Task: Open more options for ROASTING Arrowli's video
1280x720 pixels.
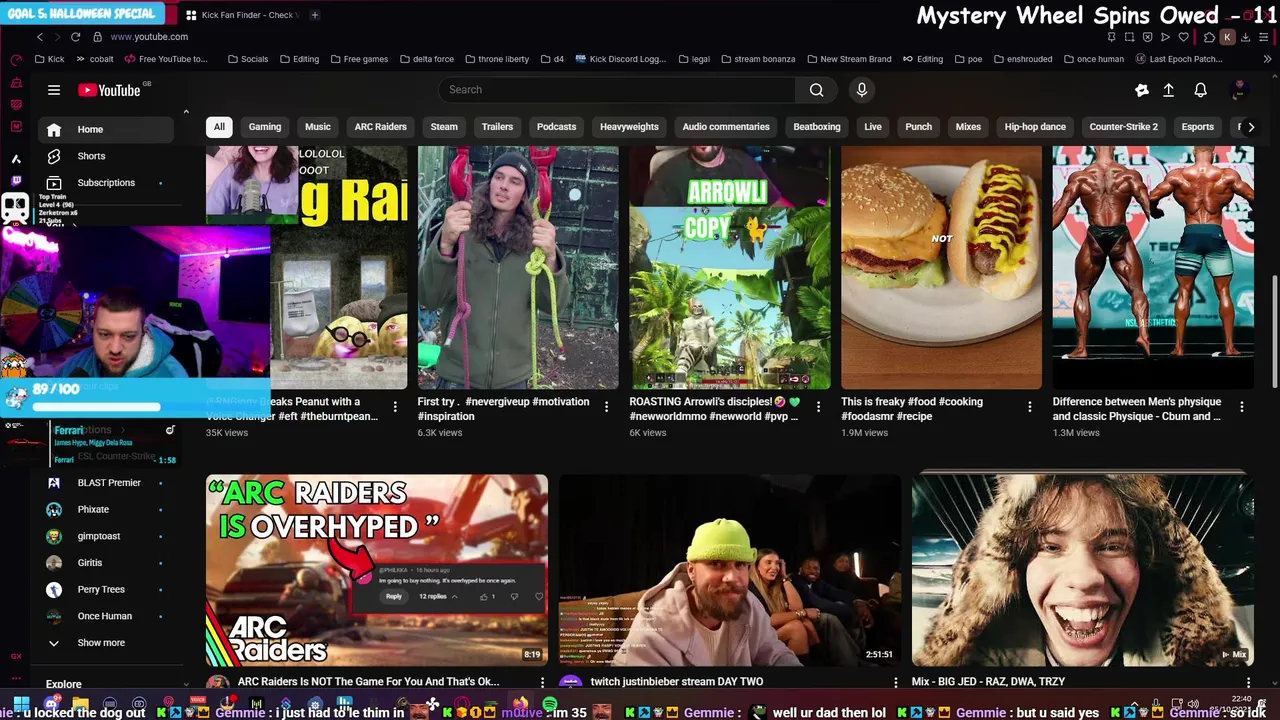Action: coord(818,406)
